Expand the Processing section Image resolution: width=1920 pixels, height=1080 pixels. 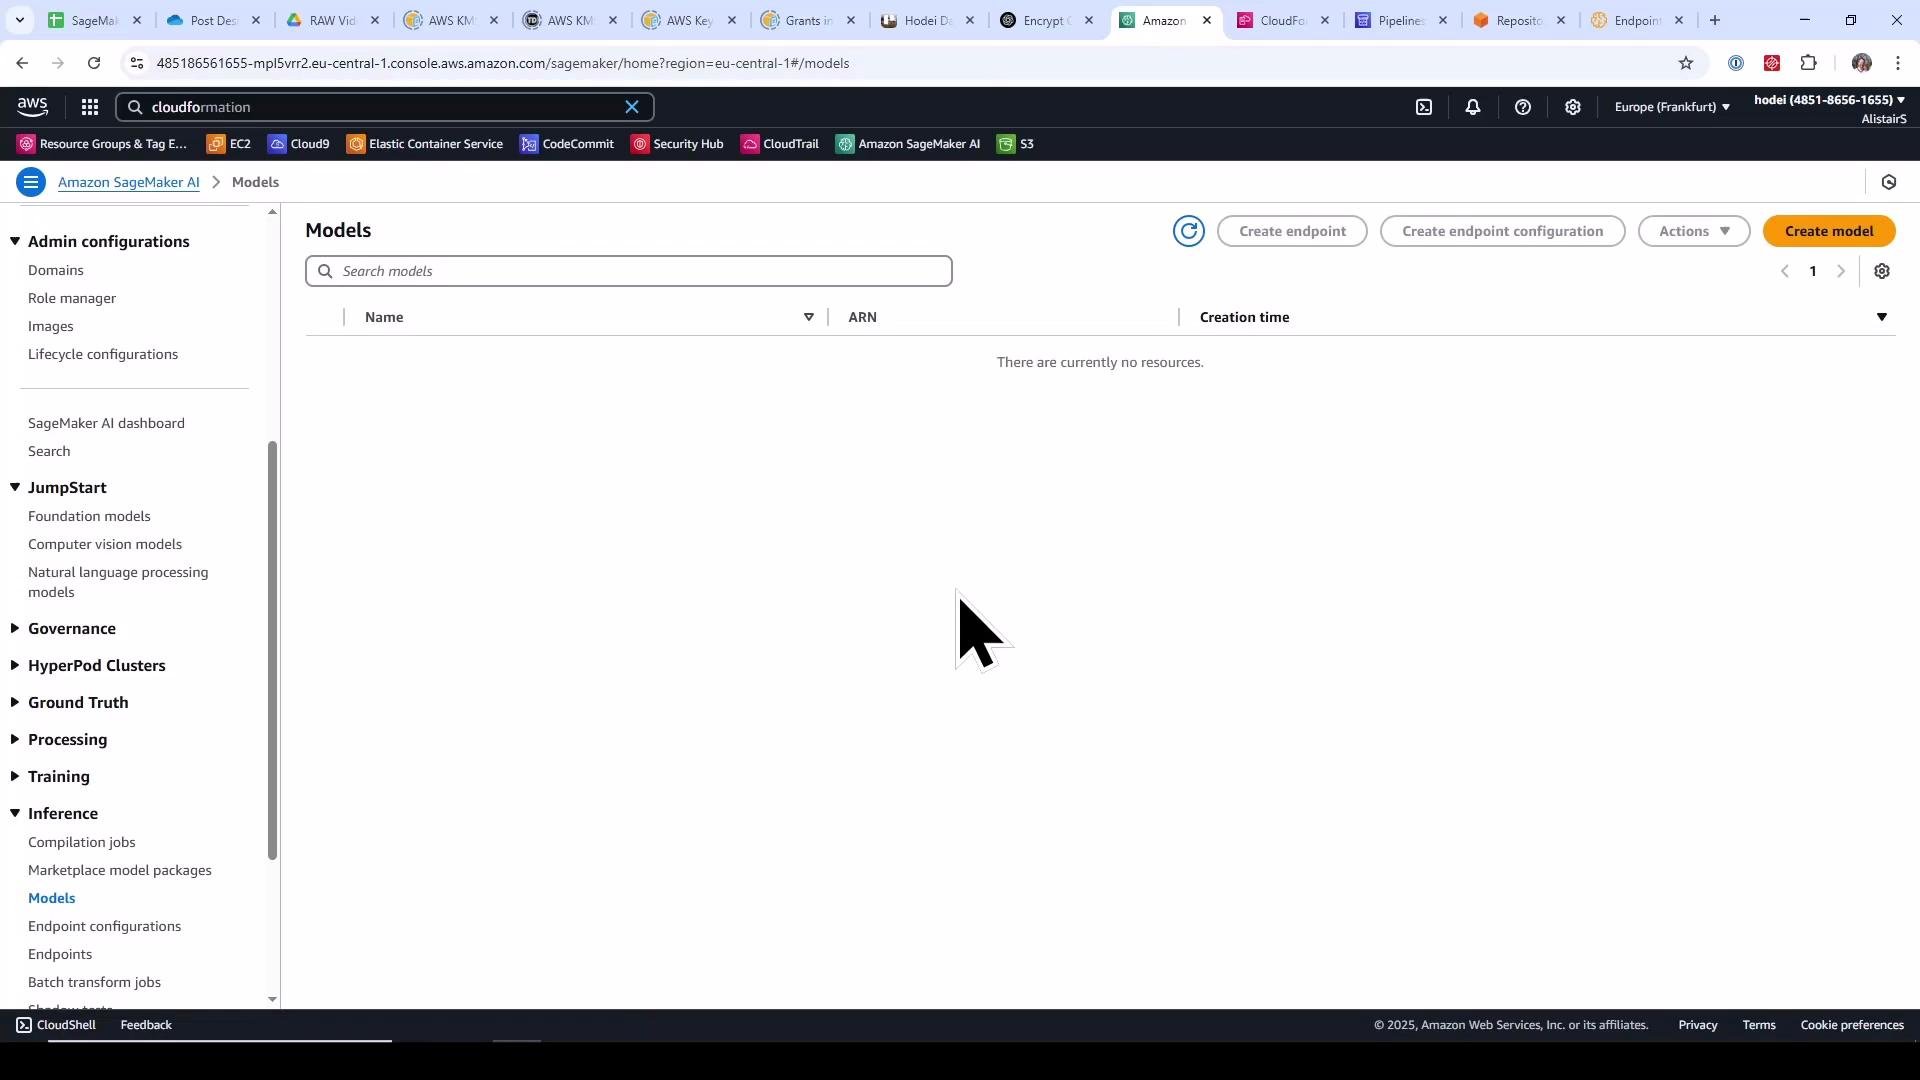pos(15,739)
